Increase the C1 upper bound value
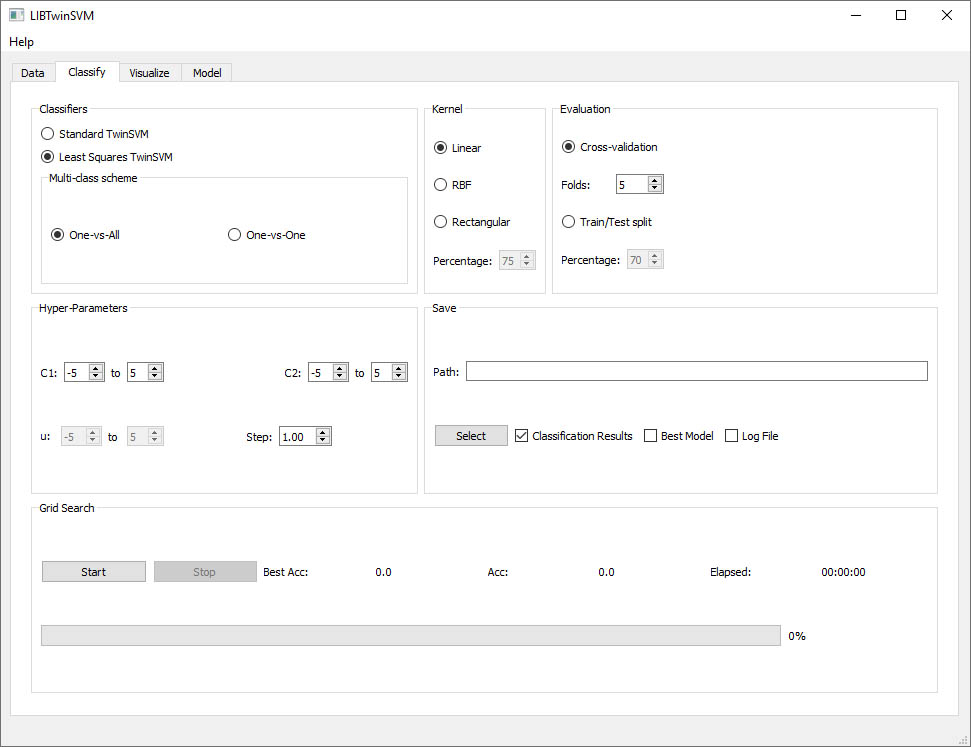 click(x=155, y=369)
